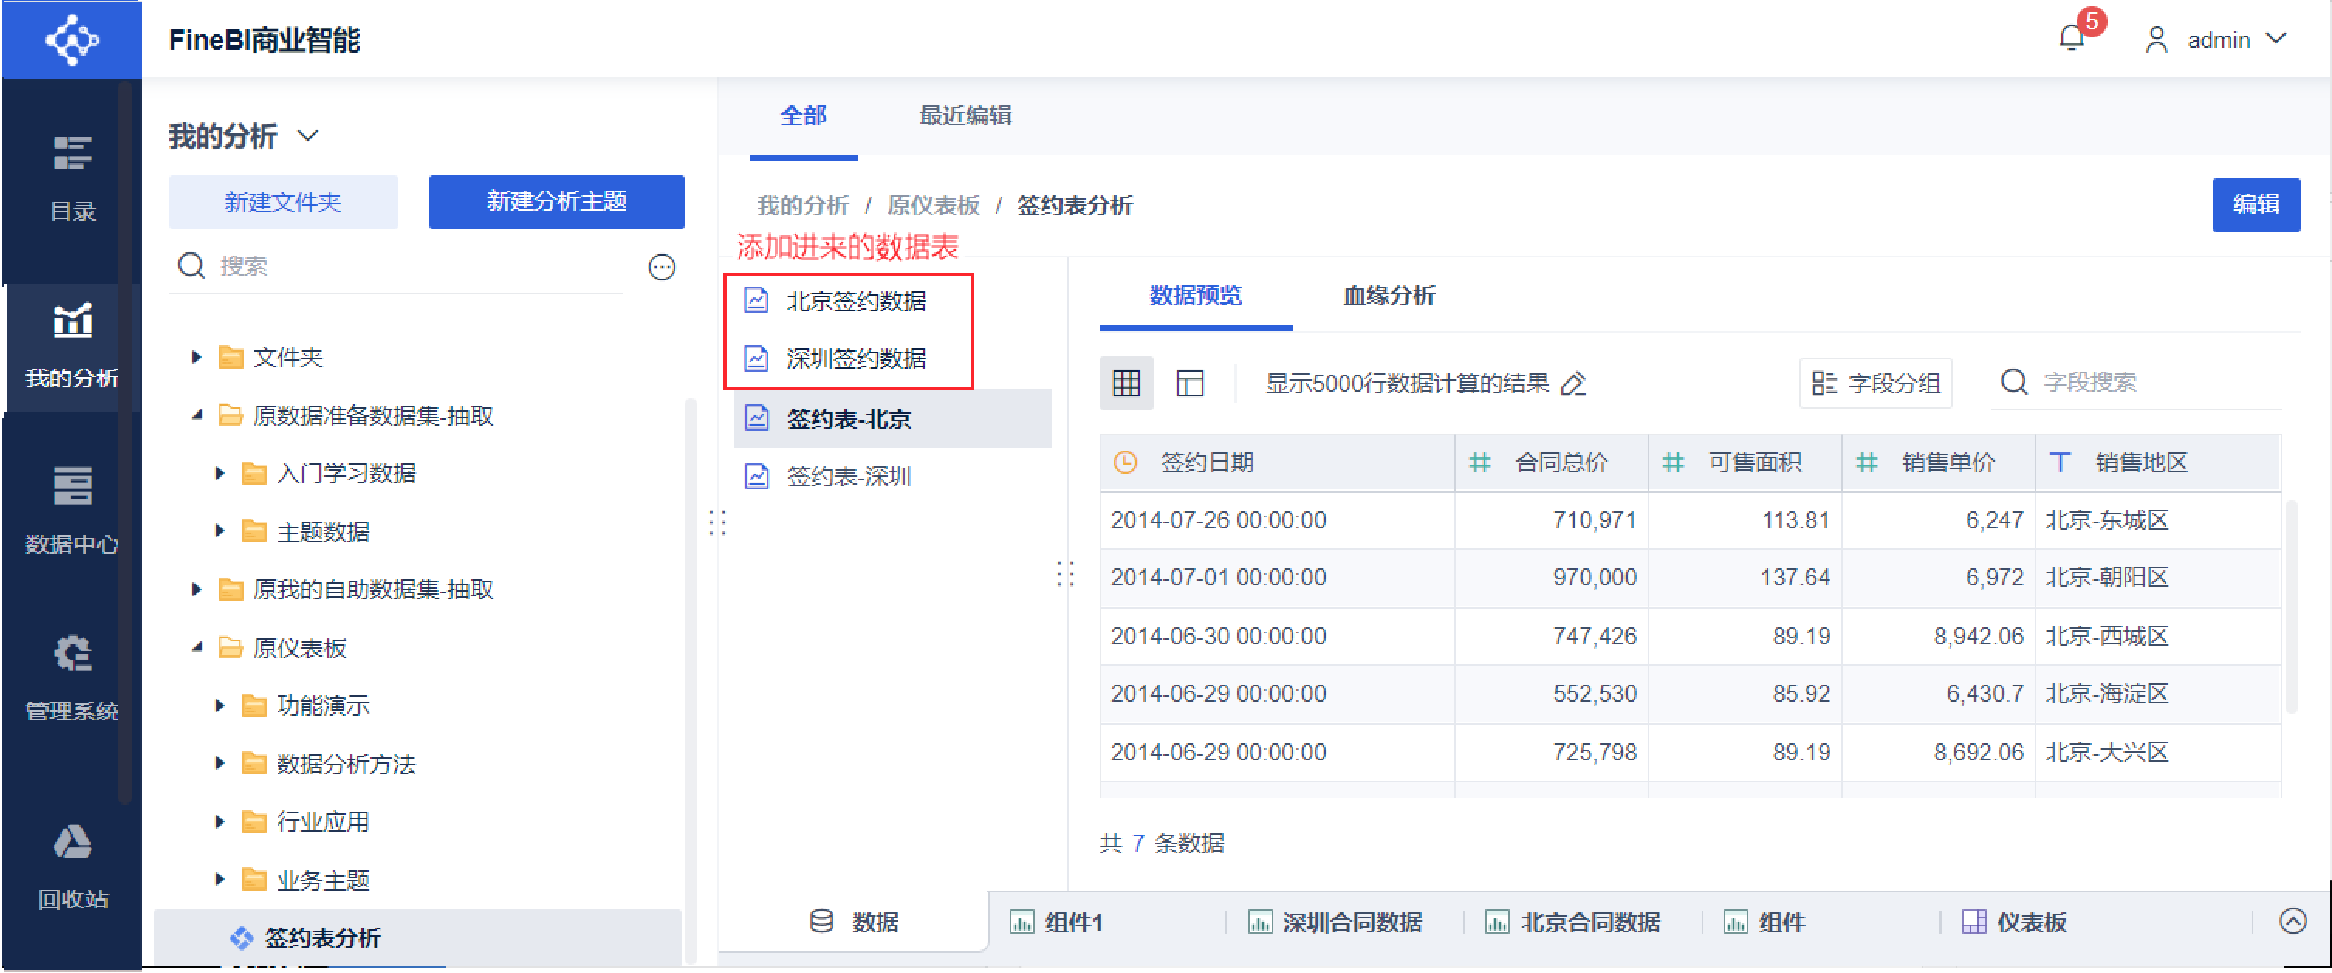Click the clock type icon on 签约日期
2332x973 pixels.
[1126, 462]
